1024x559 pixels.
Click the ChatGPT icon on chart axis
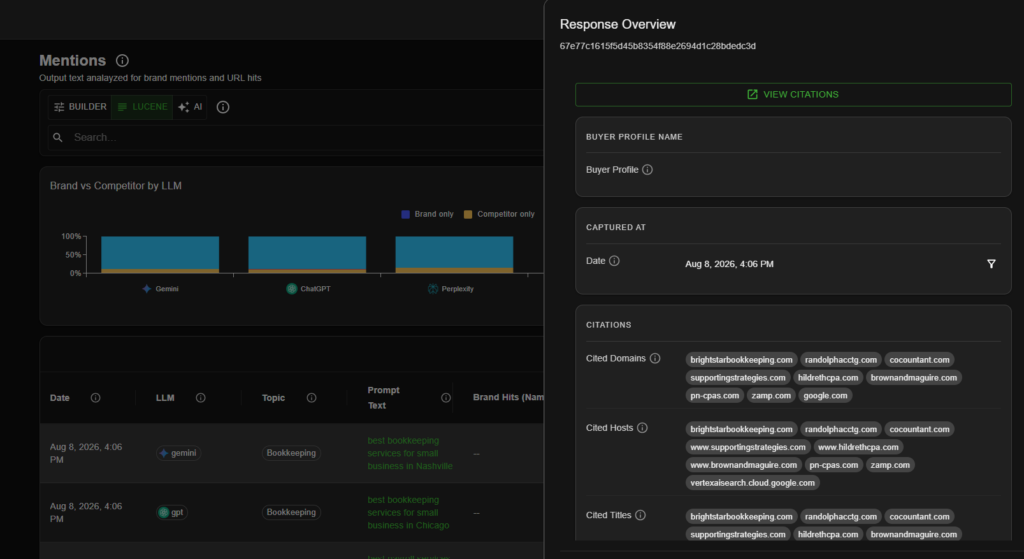(x=292, y=289)
